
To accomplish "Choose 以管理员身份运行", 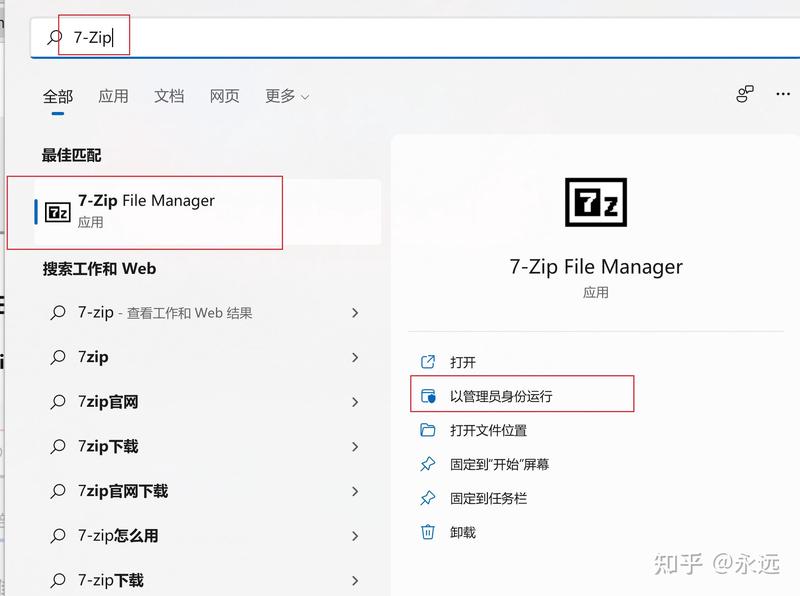I will click(501, 396).
